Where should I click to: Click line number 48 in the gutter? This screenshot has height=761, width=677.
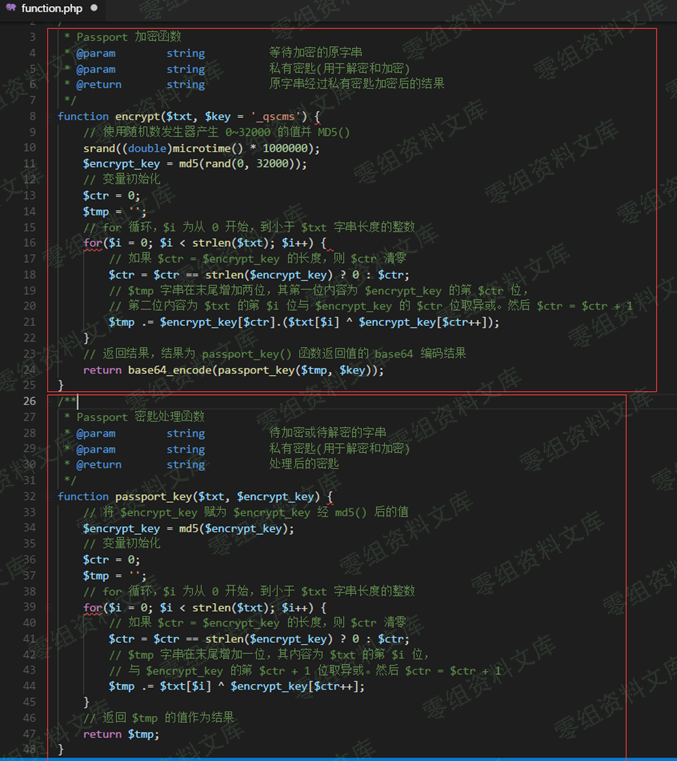29,749
